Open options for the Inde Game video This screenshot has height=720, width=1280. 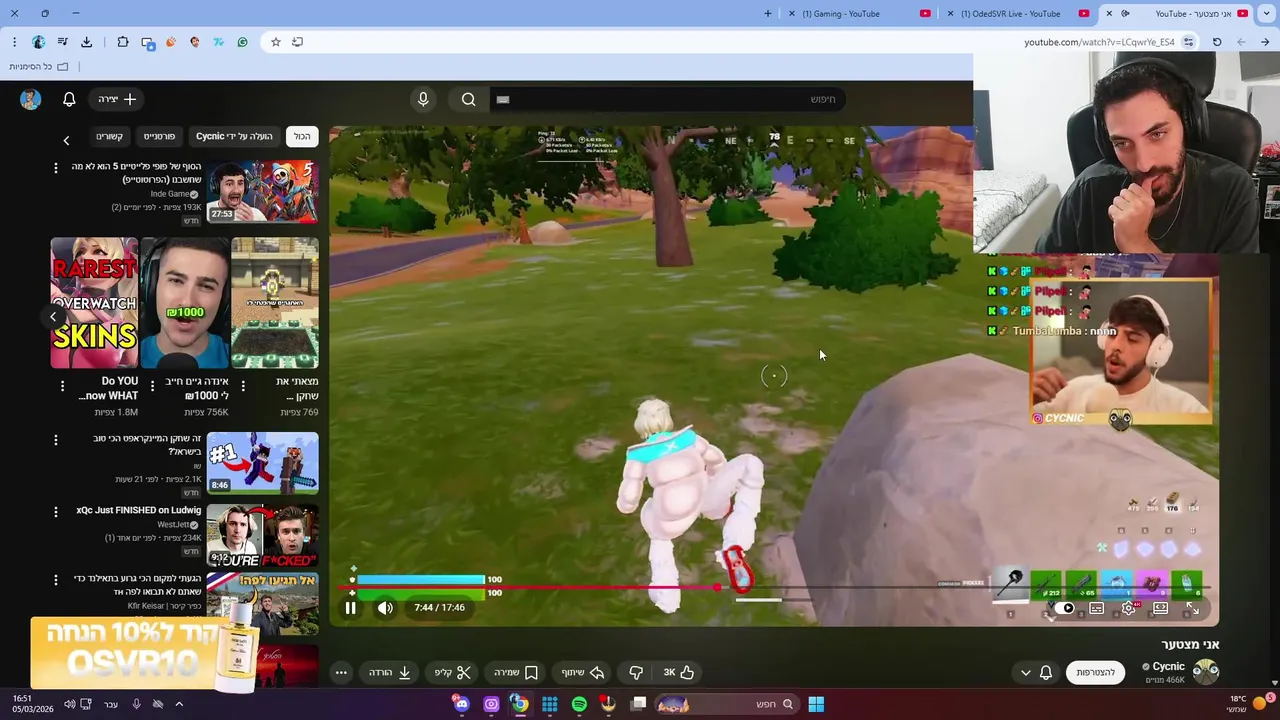[x=56, y=168]
